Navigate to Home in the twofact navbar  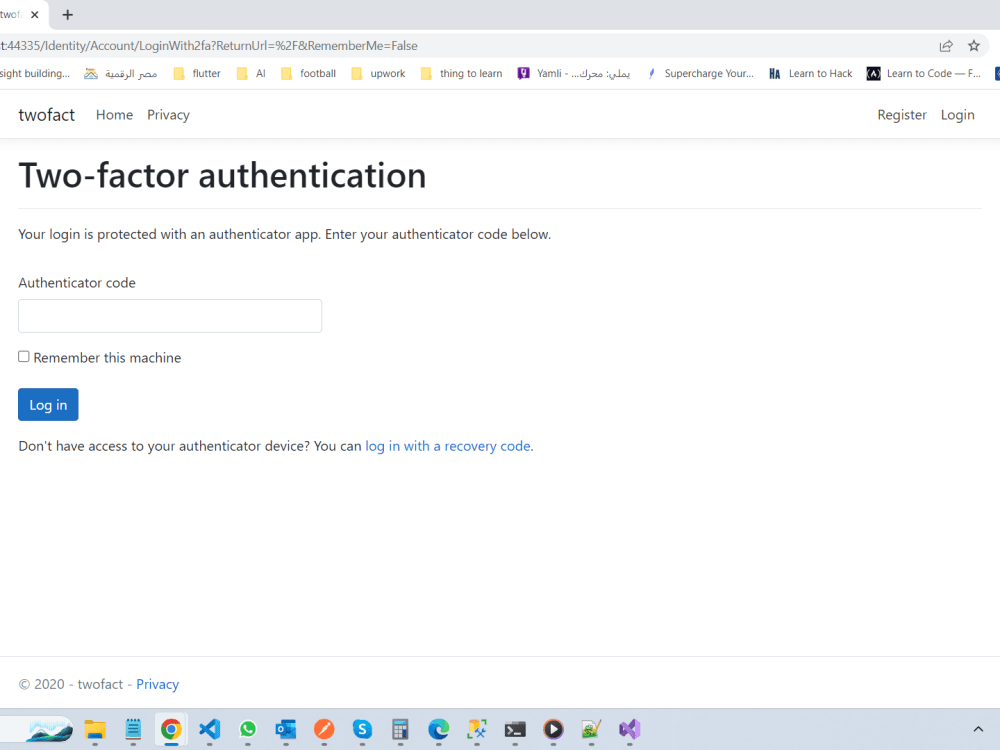114,114
